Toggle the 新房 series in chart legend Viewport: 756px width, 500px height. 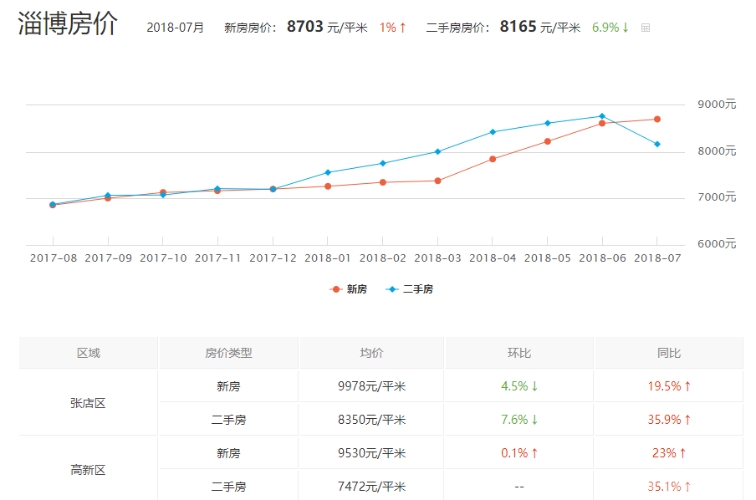pyautogui.click(x=349, y=289)
